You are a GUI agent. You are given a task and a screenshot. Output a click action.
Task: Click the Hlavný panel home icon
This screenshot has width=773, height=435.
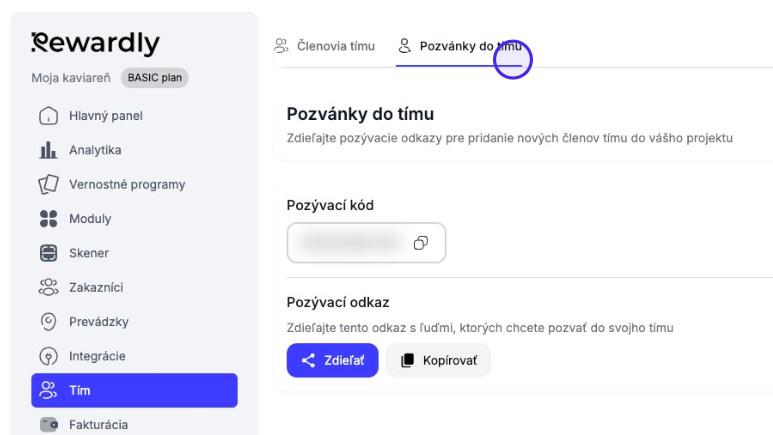pos(48,116)
